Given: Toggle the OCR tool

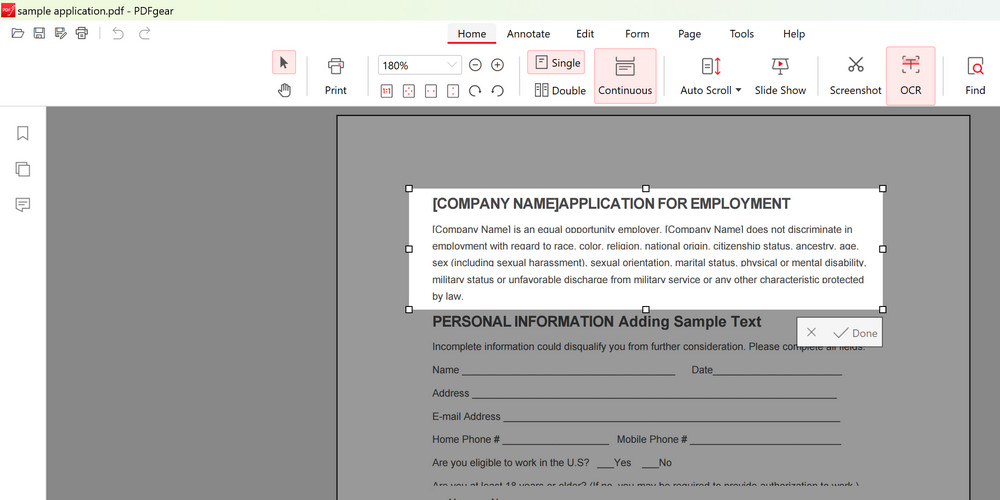Looking at the screenshot, I should [911, 76].
